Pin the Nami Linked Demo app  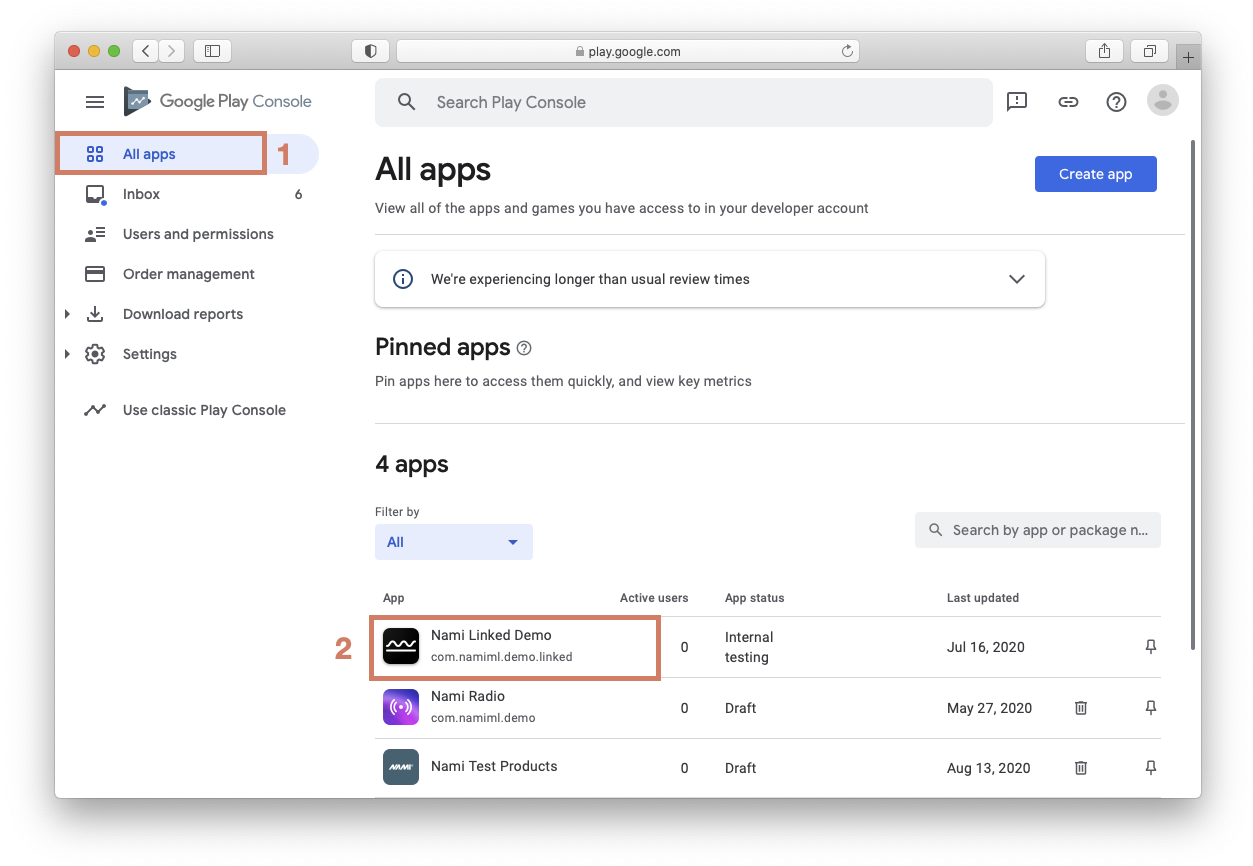(1151, 647)
